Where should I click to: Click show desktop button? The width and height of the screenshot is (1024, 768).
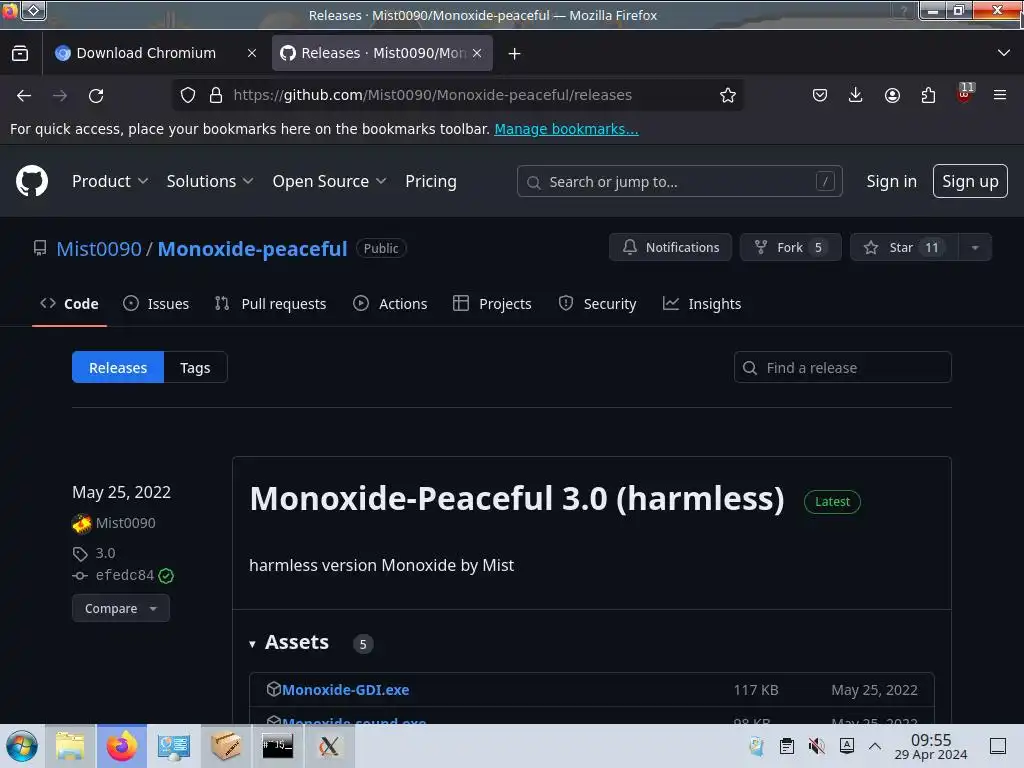(x=998, y=746)
